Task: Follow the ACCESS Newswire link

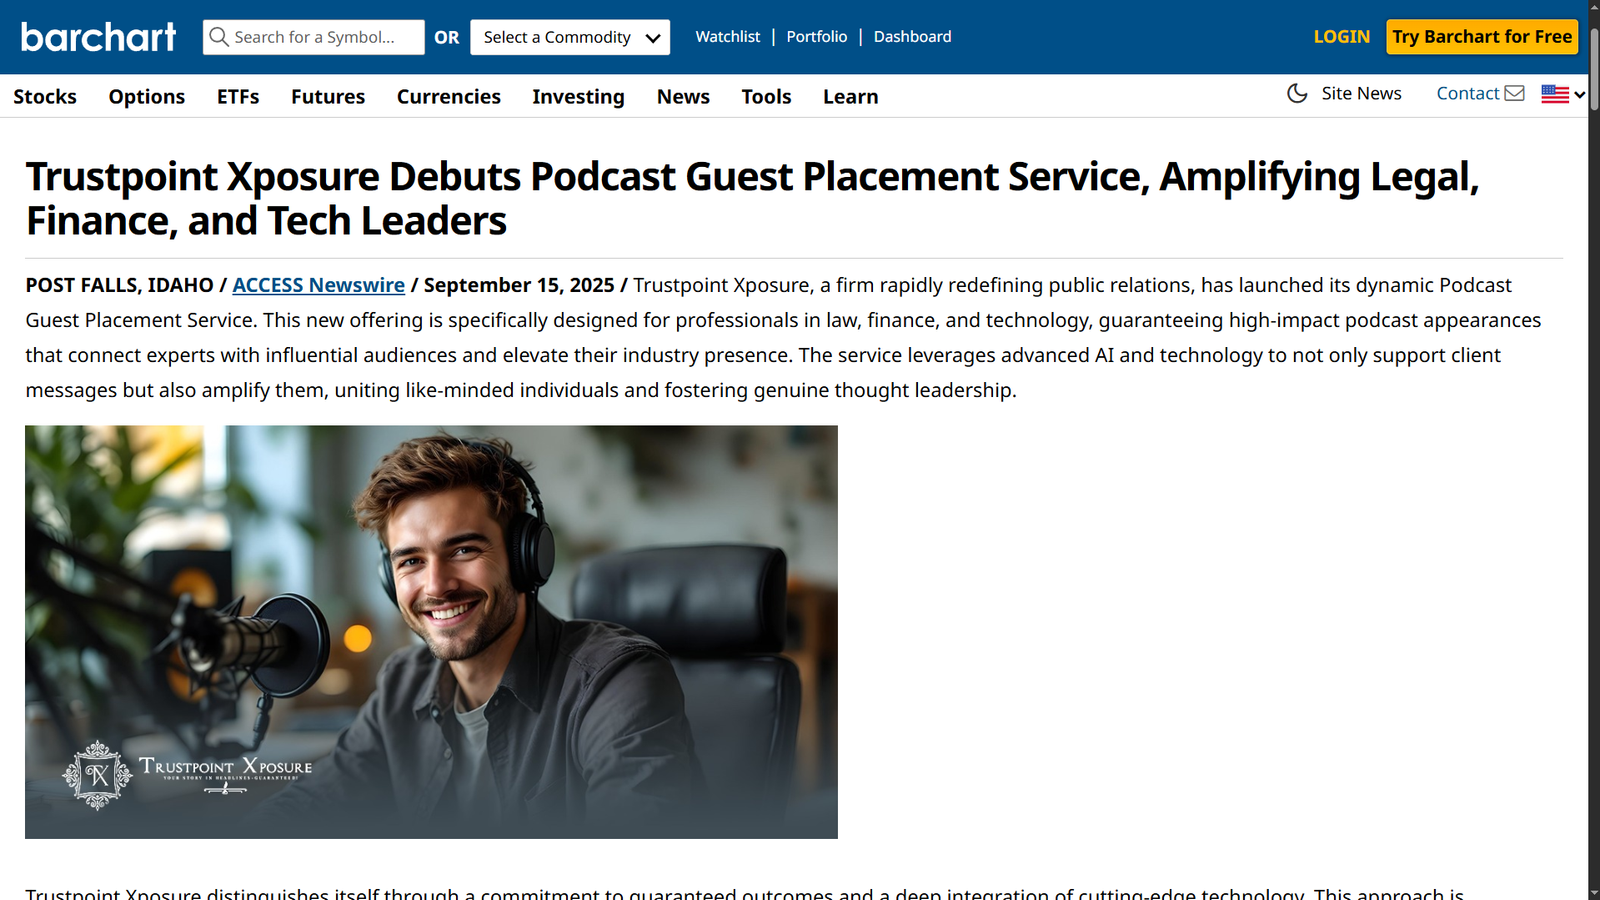Action: coord(318,285)
